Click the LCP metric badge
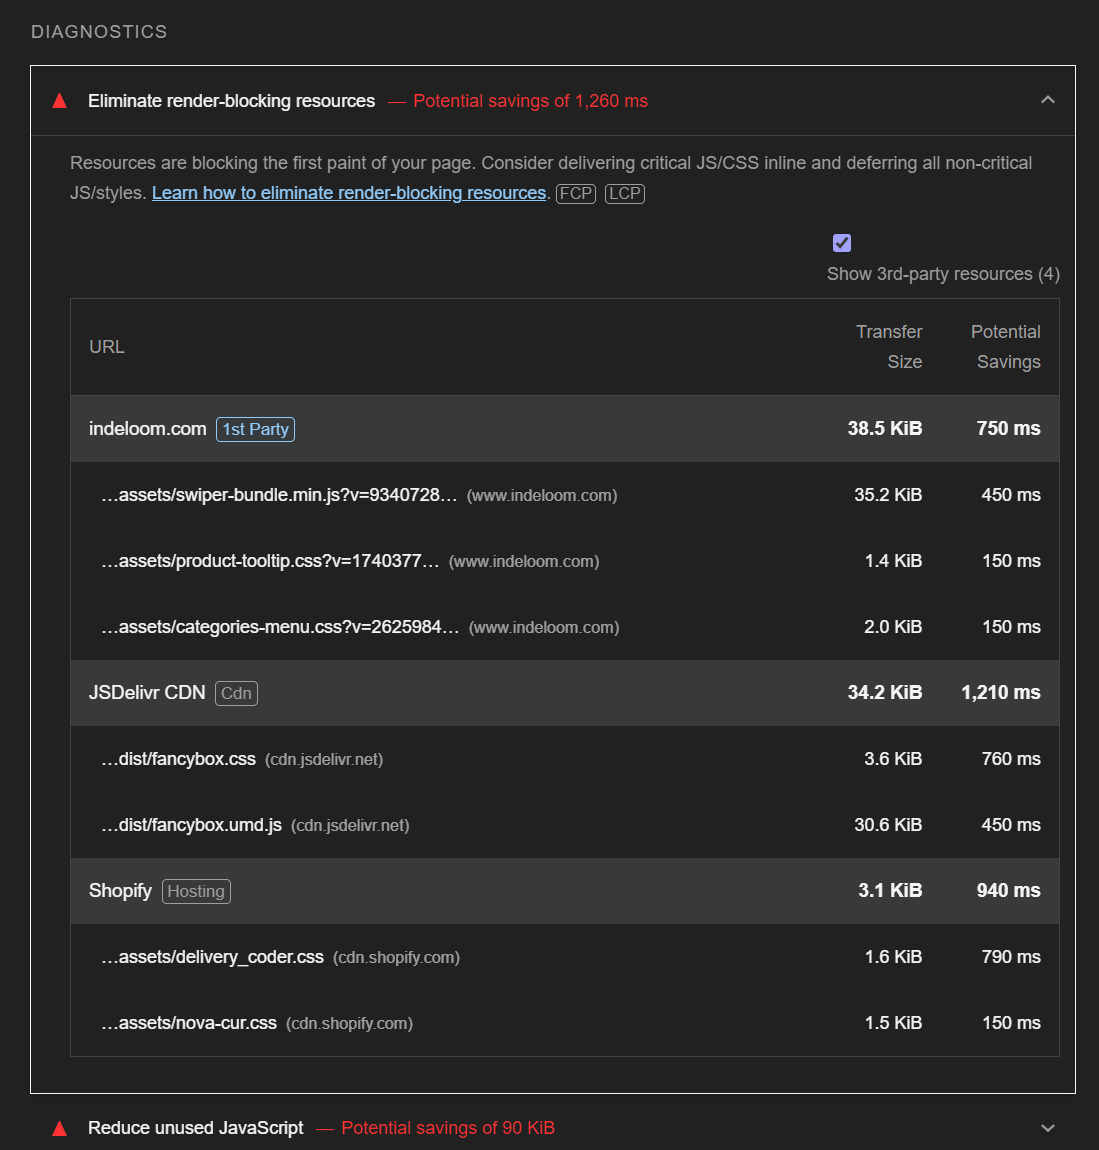 (625, 193)
